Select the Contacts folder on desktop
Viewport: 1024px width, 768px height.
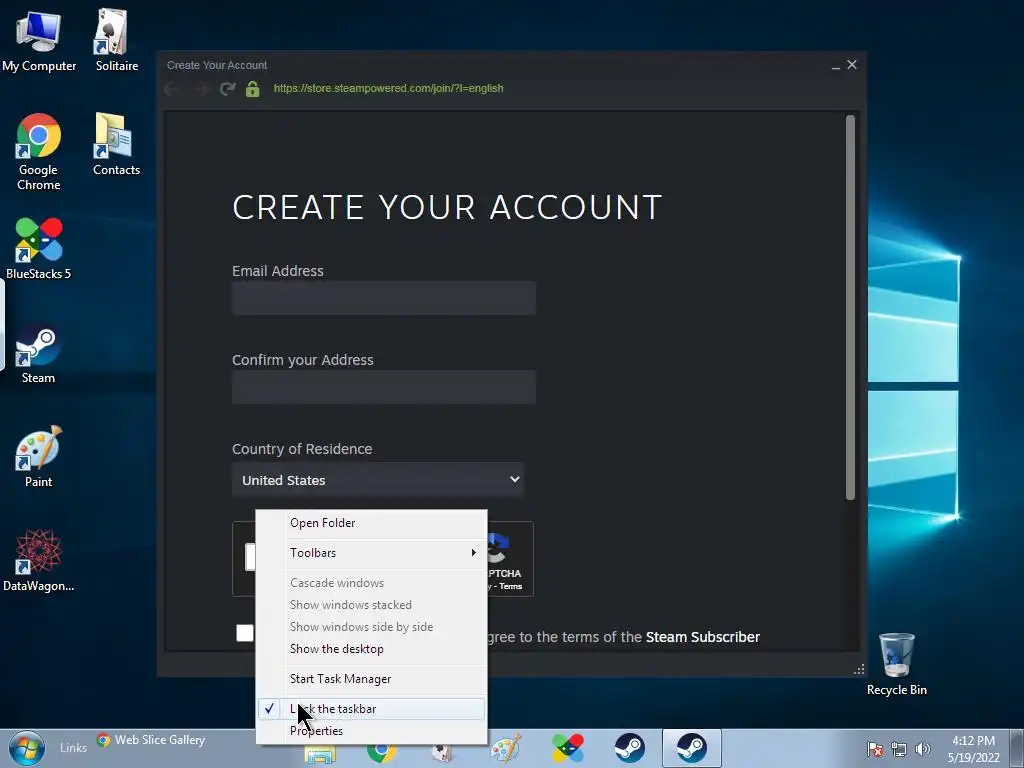tap(116, 144)
